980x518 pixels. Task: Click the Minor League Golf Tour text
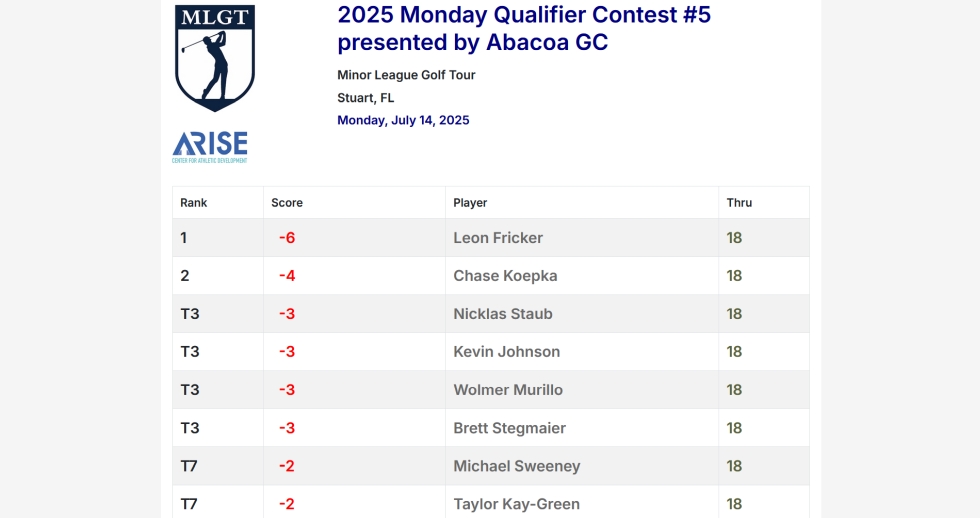(x=406, y=75)
